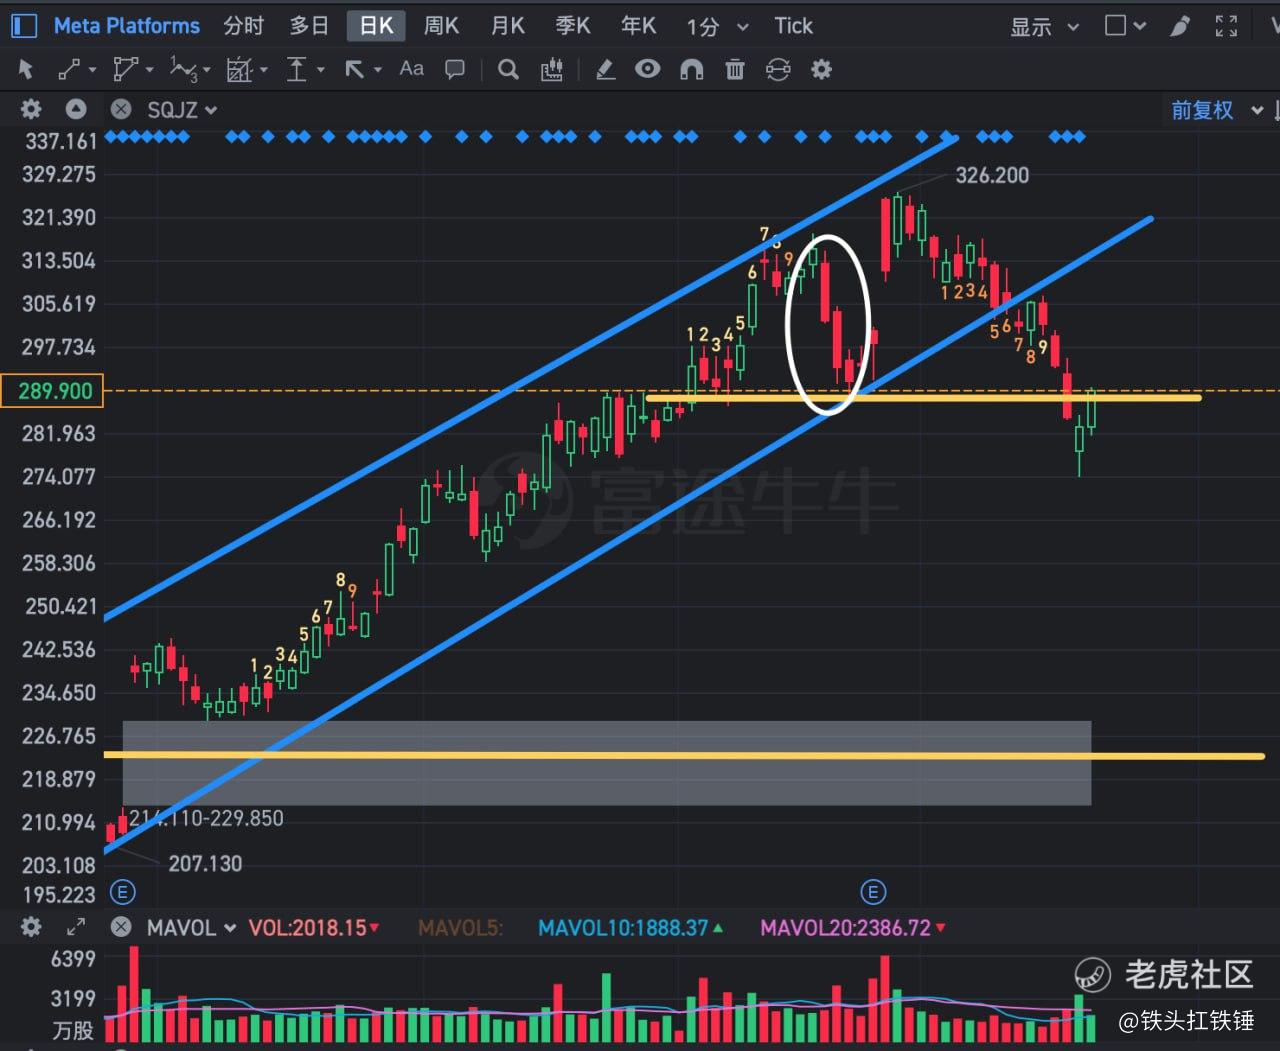Click the 326.200 high price label
Screen dimensions: 1280x1051
(992, 176)
